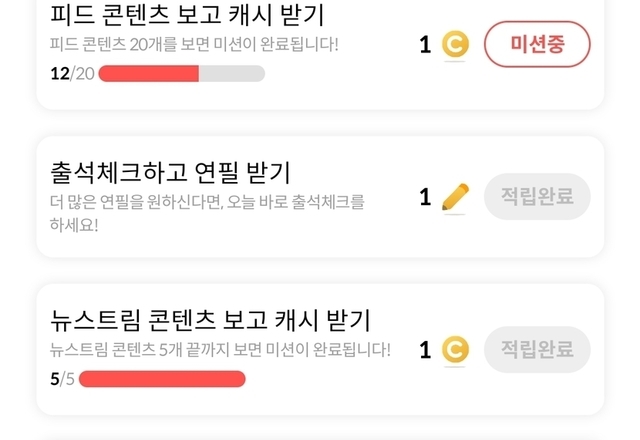The width and height of the screenshot is (640, 440).
Task: Click the newstream mission progress bar
Action: [x=162, y=378]
